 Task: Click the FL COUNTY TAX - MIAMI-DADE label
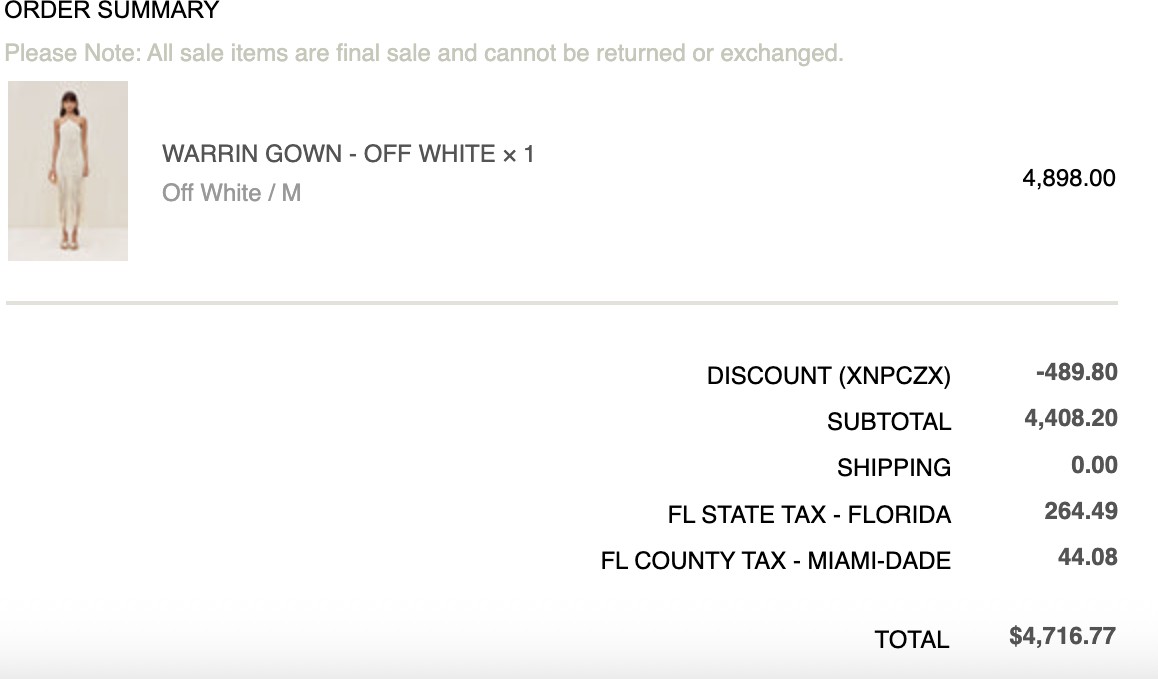[775, 561]
